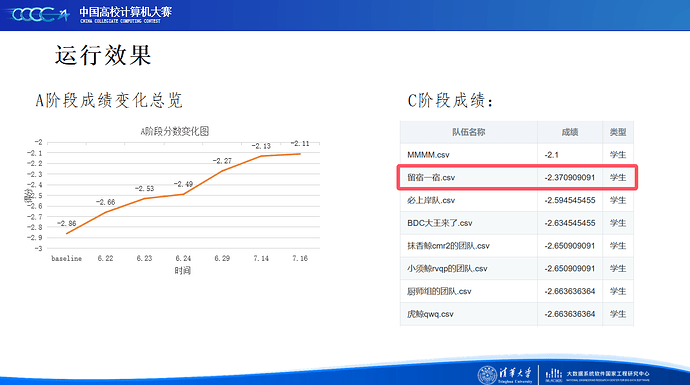Click the y-axis tick label -2.5
The image size is (690, 385).
[x=35, y=195]
